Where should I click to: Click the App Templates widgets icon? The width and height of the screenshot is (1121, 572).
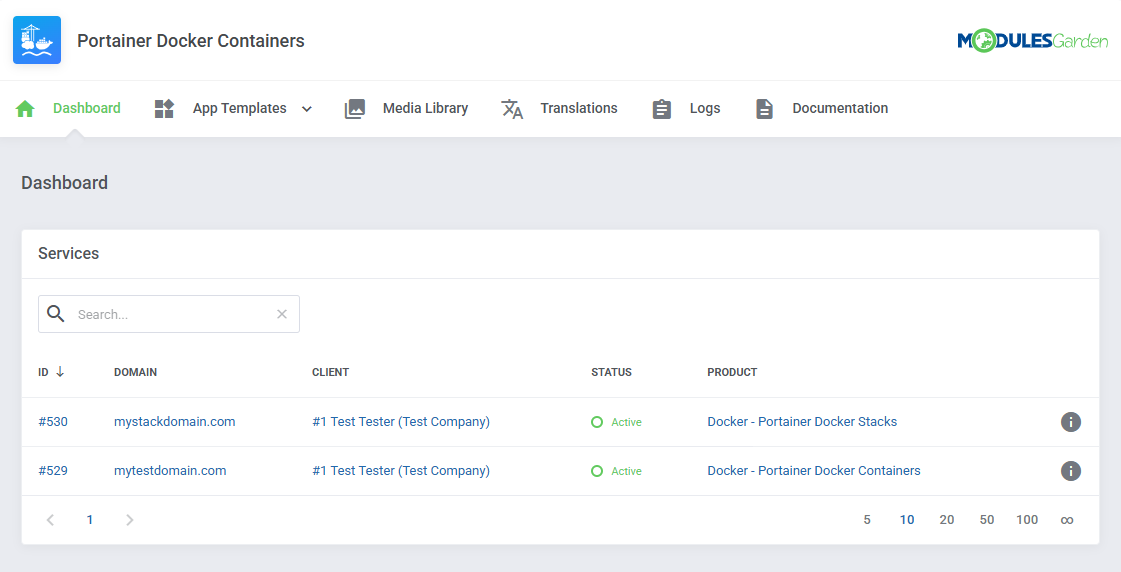(164, 109)
